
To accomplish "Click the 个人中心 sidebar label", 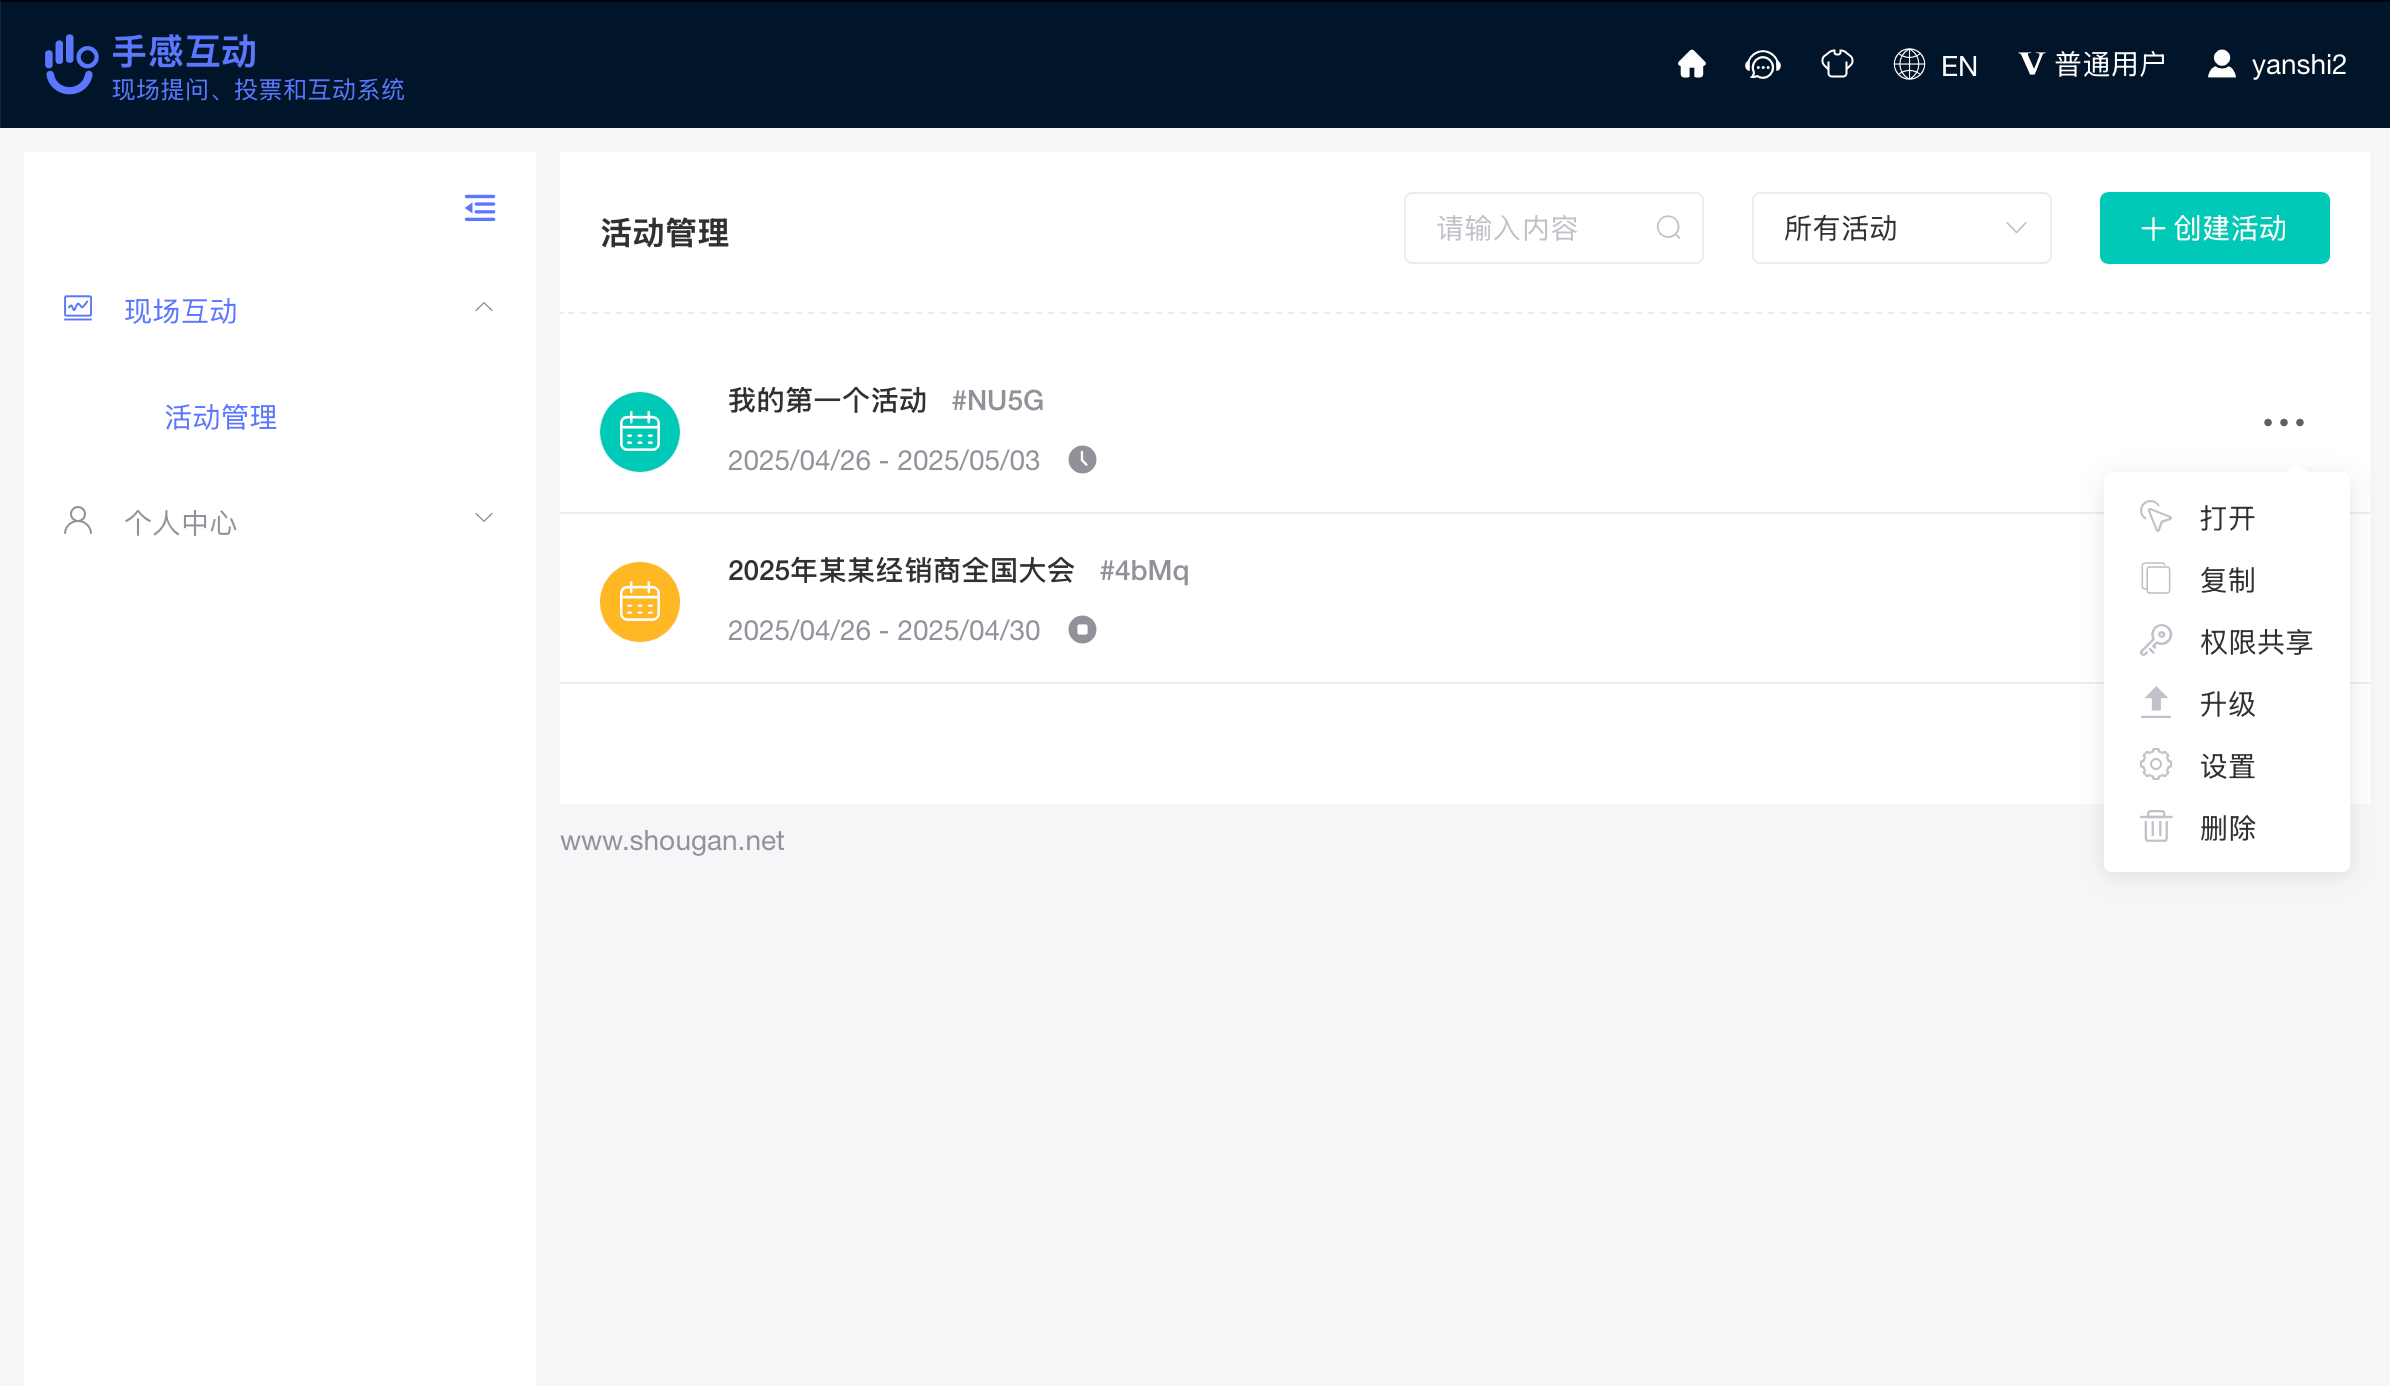I will pos(181,523).
